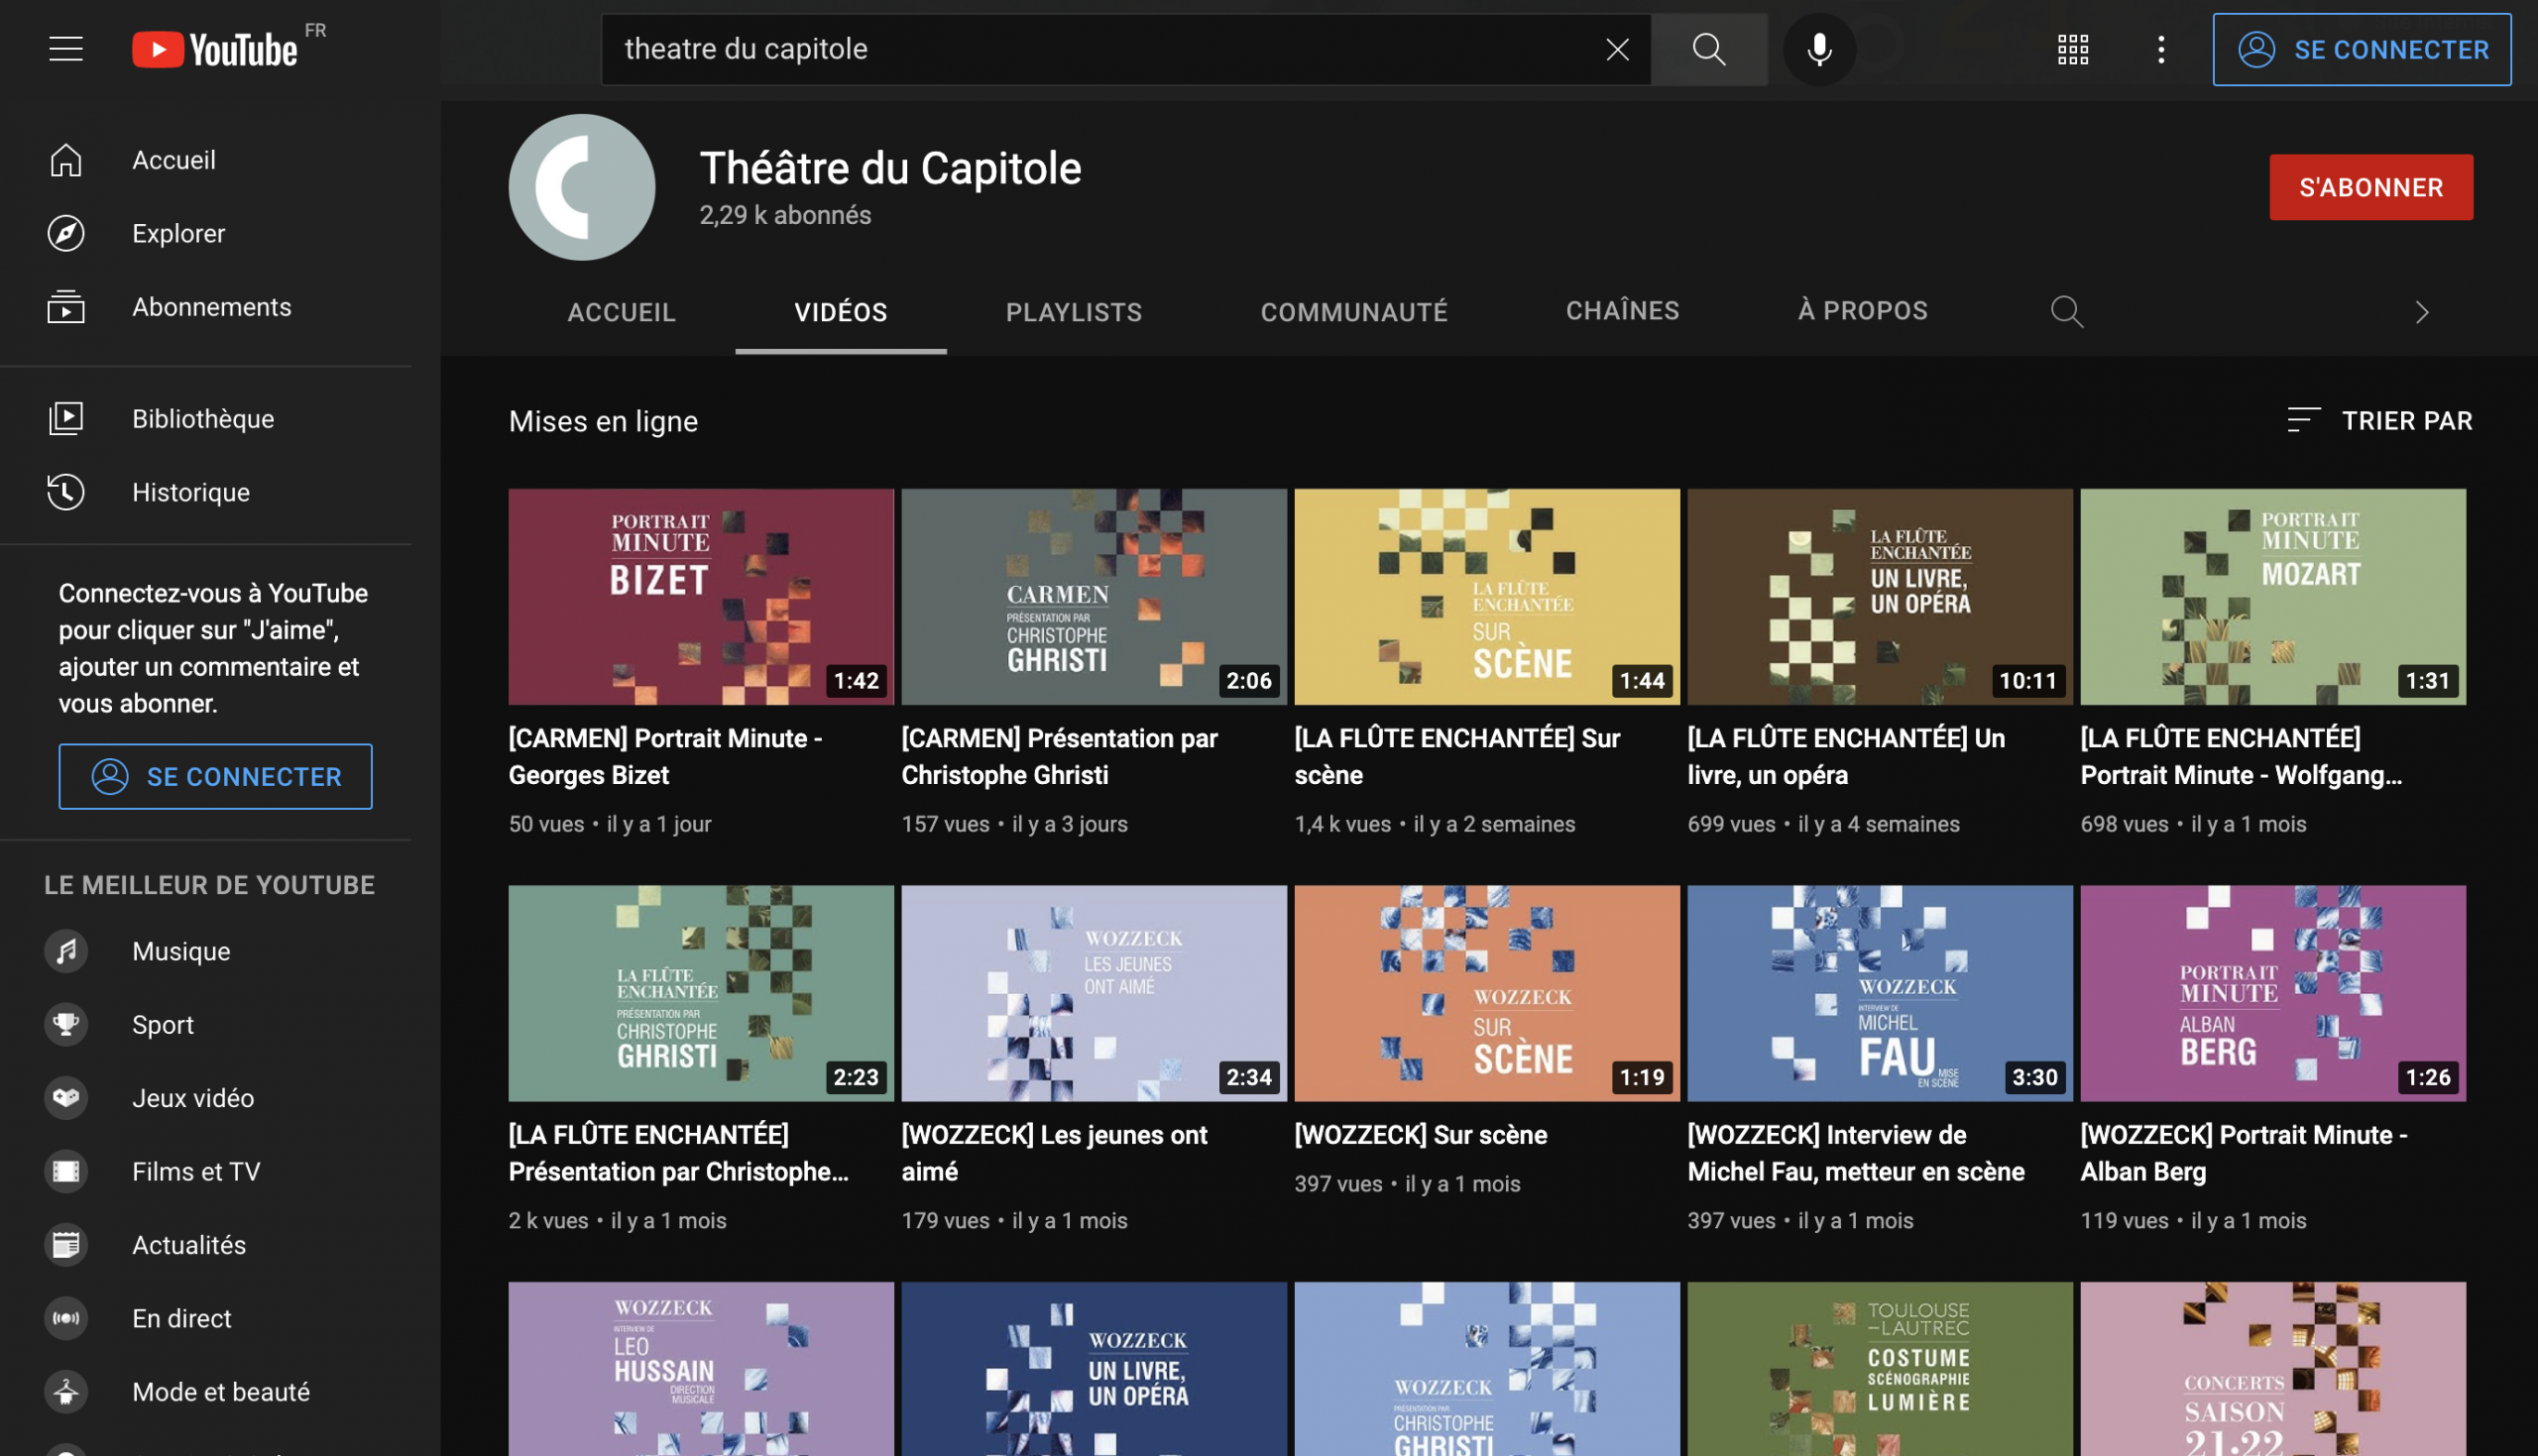
Task: Clear the search box text
Action: coord(1617,49)
